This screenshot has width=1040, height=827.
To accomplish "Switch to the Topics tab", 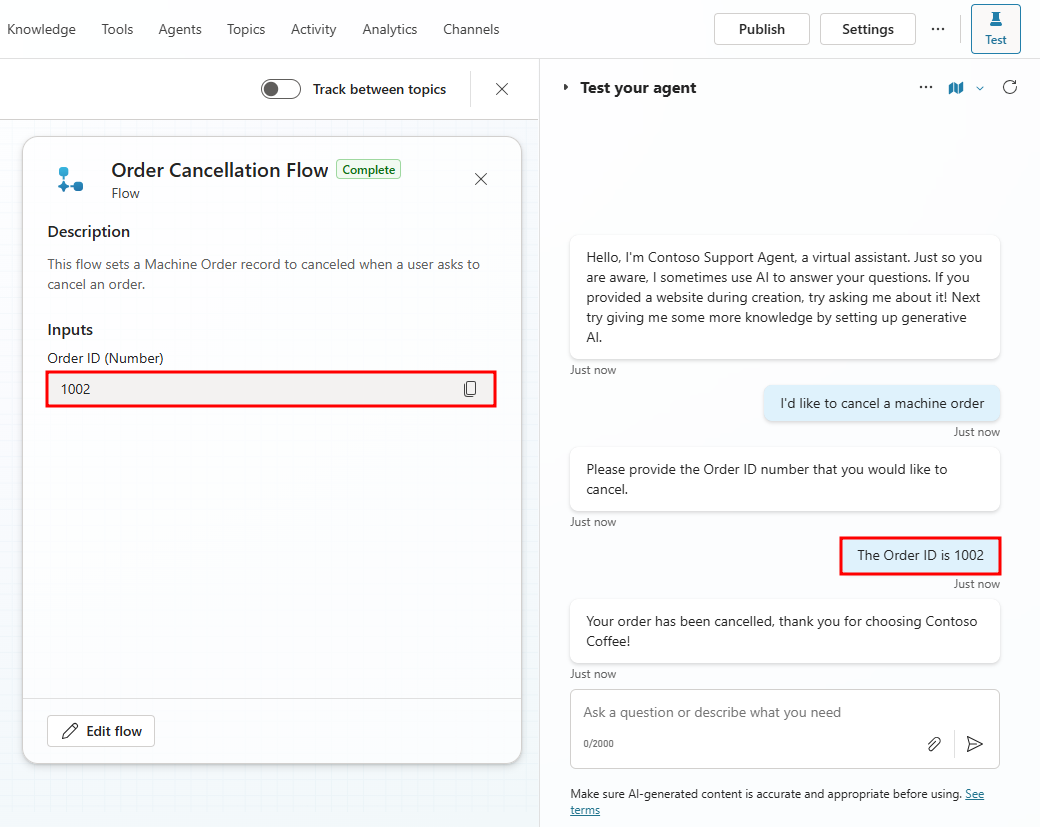I will [246, 29].
